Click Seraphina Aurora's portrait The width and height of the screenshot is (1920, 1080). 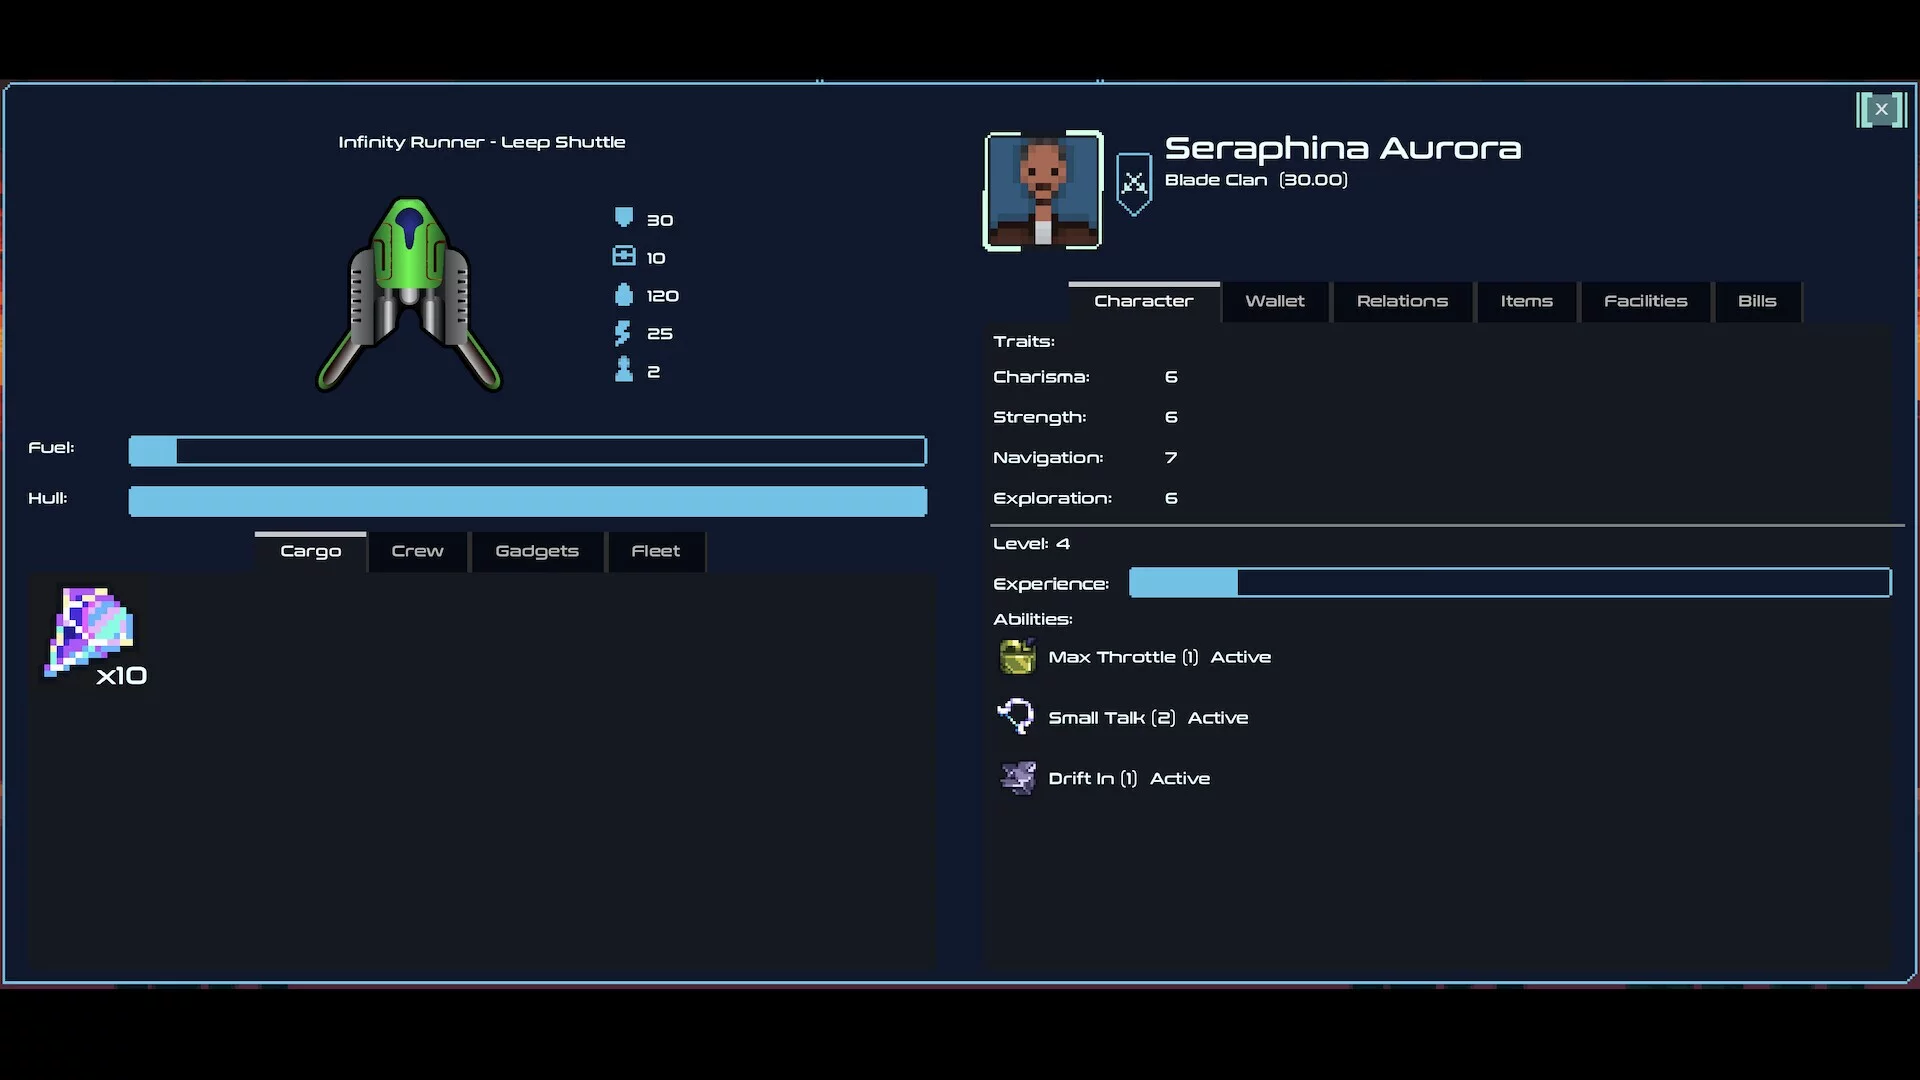1043,190
